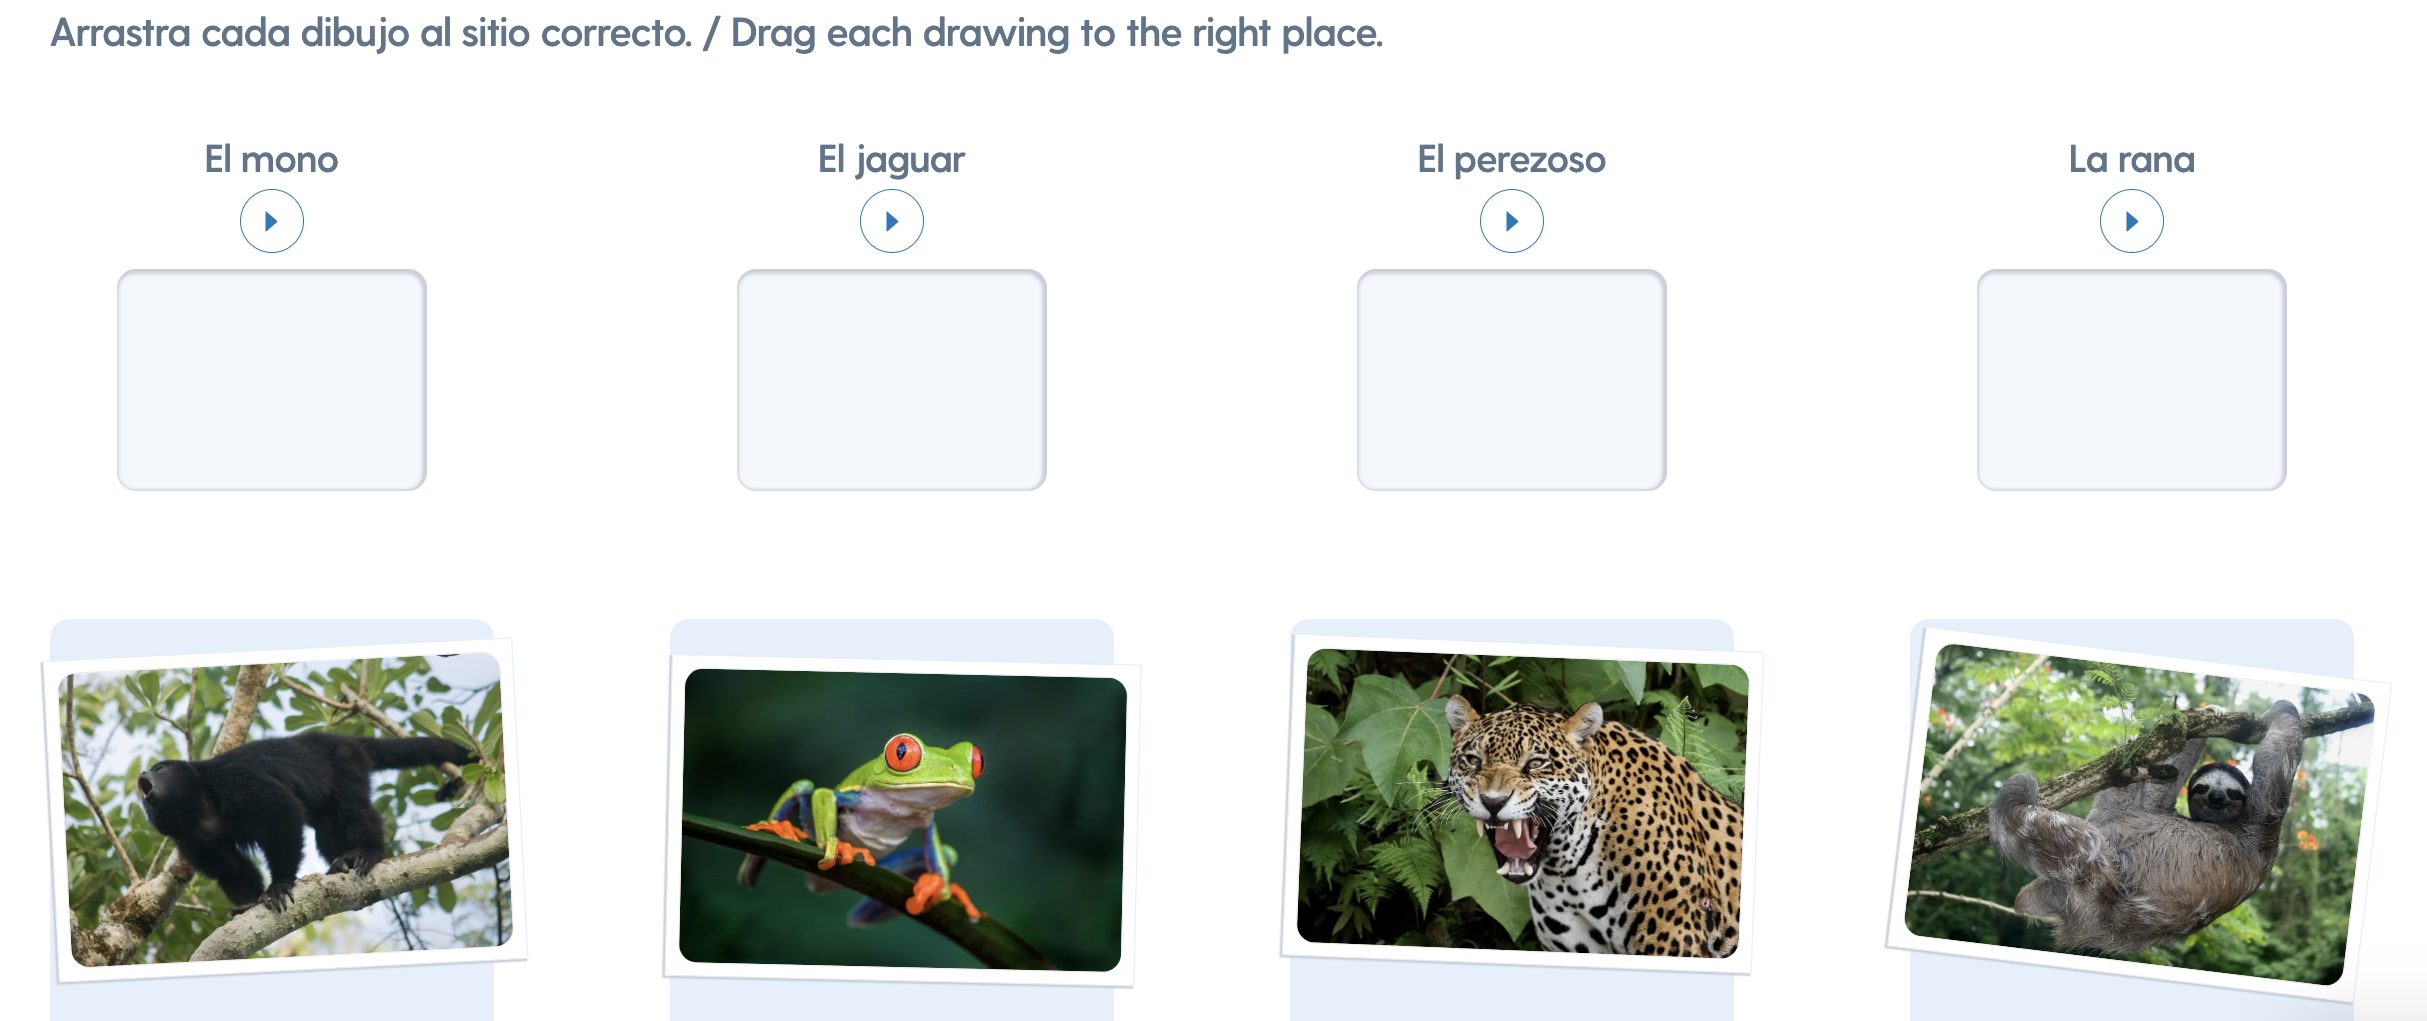The height and width of the screenshot is (1021, 2427).
Task: Select the drop zone below El jaguar
Action: click(891, 380)
